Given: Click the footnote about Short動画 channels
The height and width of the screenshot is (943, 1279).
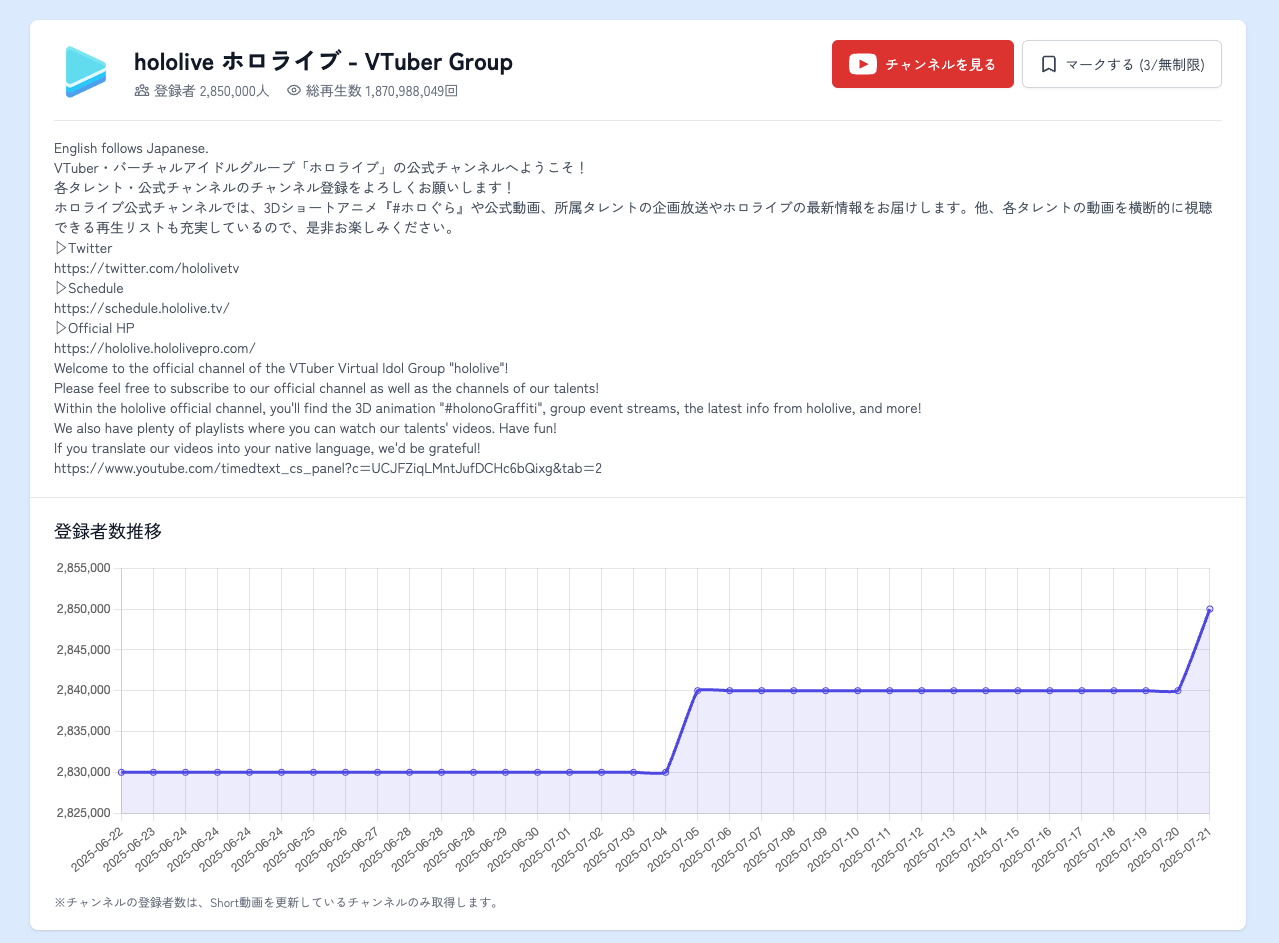Looking at the screenshot, I should [x=276, y=902].
